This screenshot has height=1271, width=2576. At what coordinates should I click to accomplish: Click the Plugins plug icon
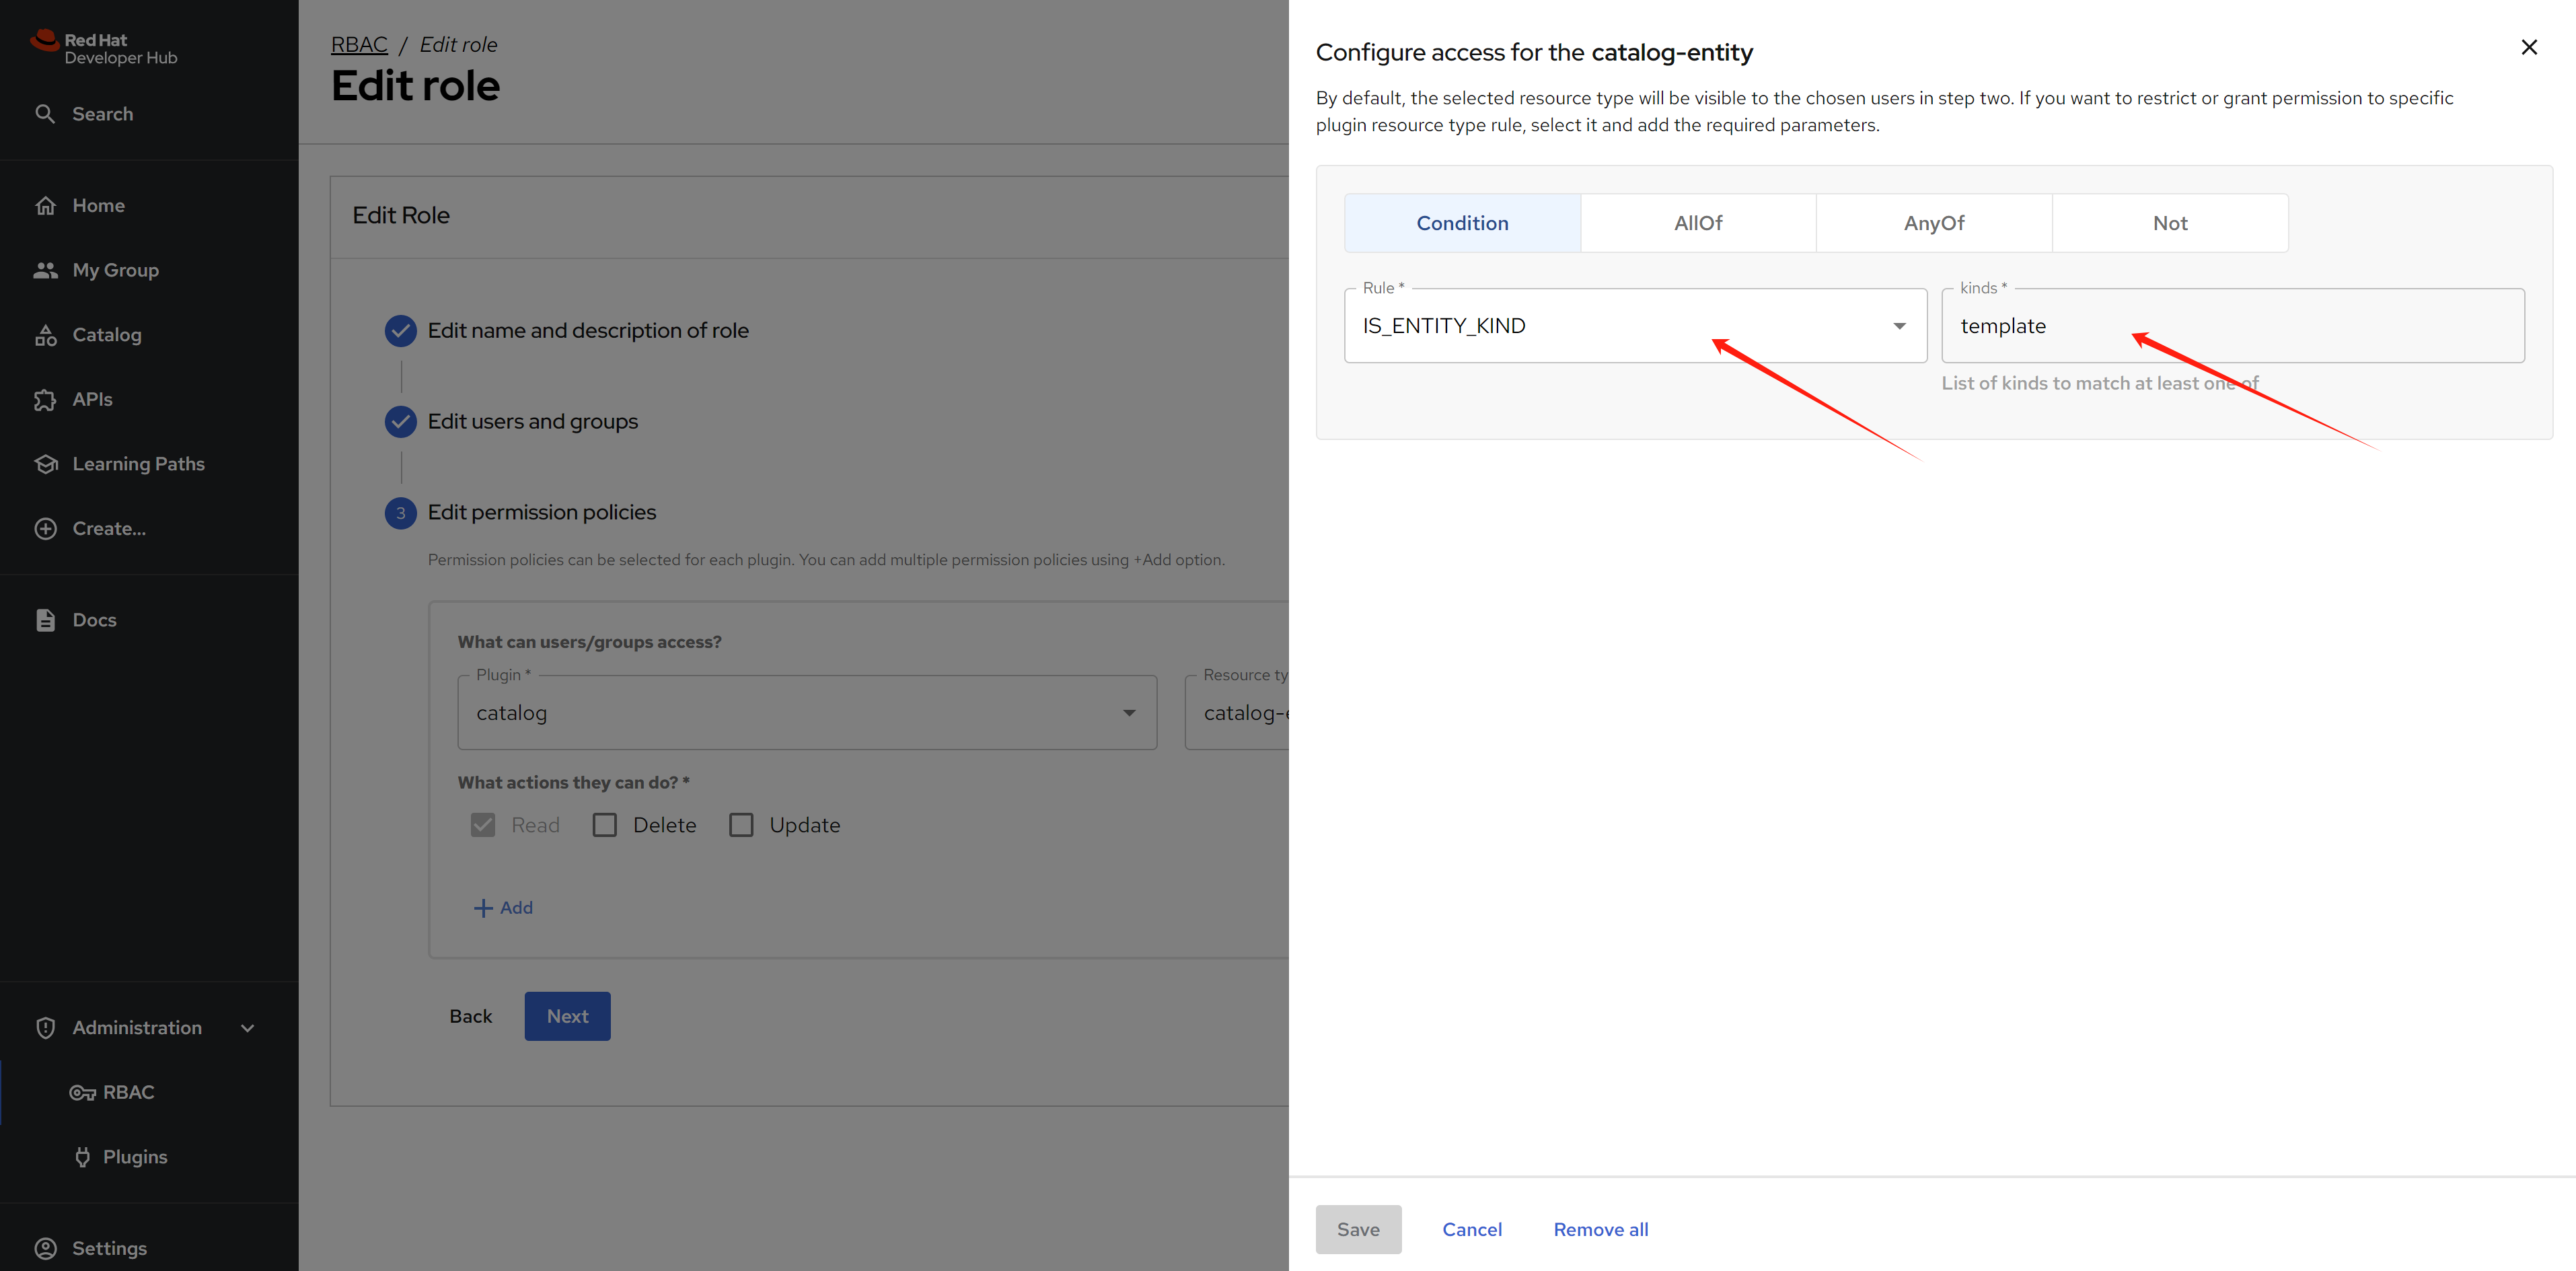(x=83, y=1157)
